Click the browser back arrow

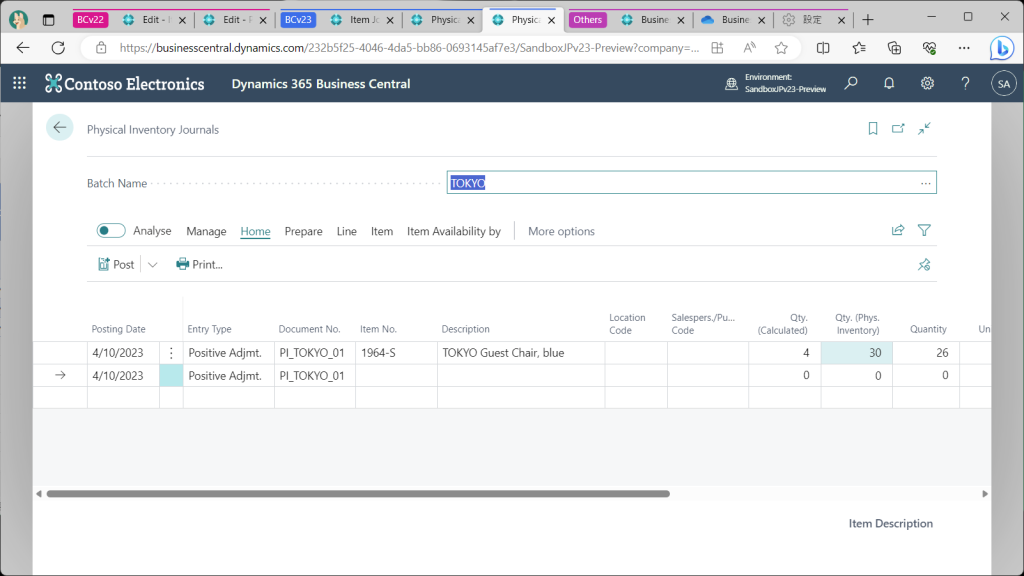click(x=23, y=48)
